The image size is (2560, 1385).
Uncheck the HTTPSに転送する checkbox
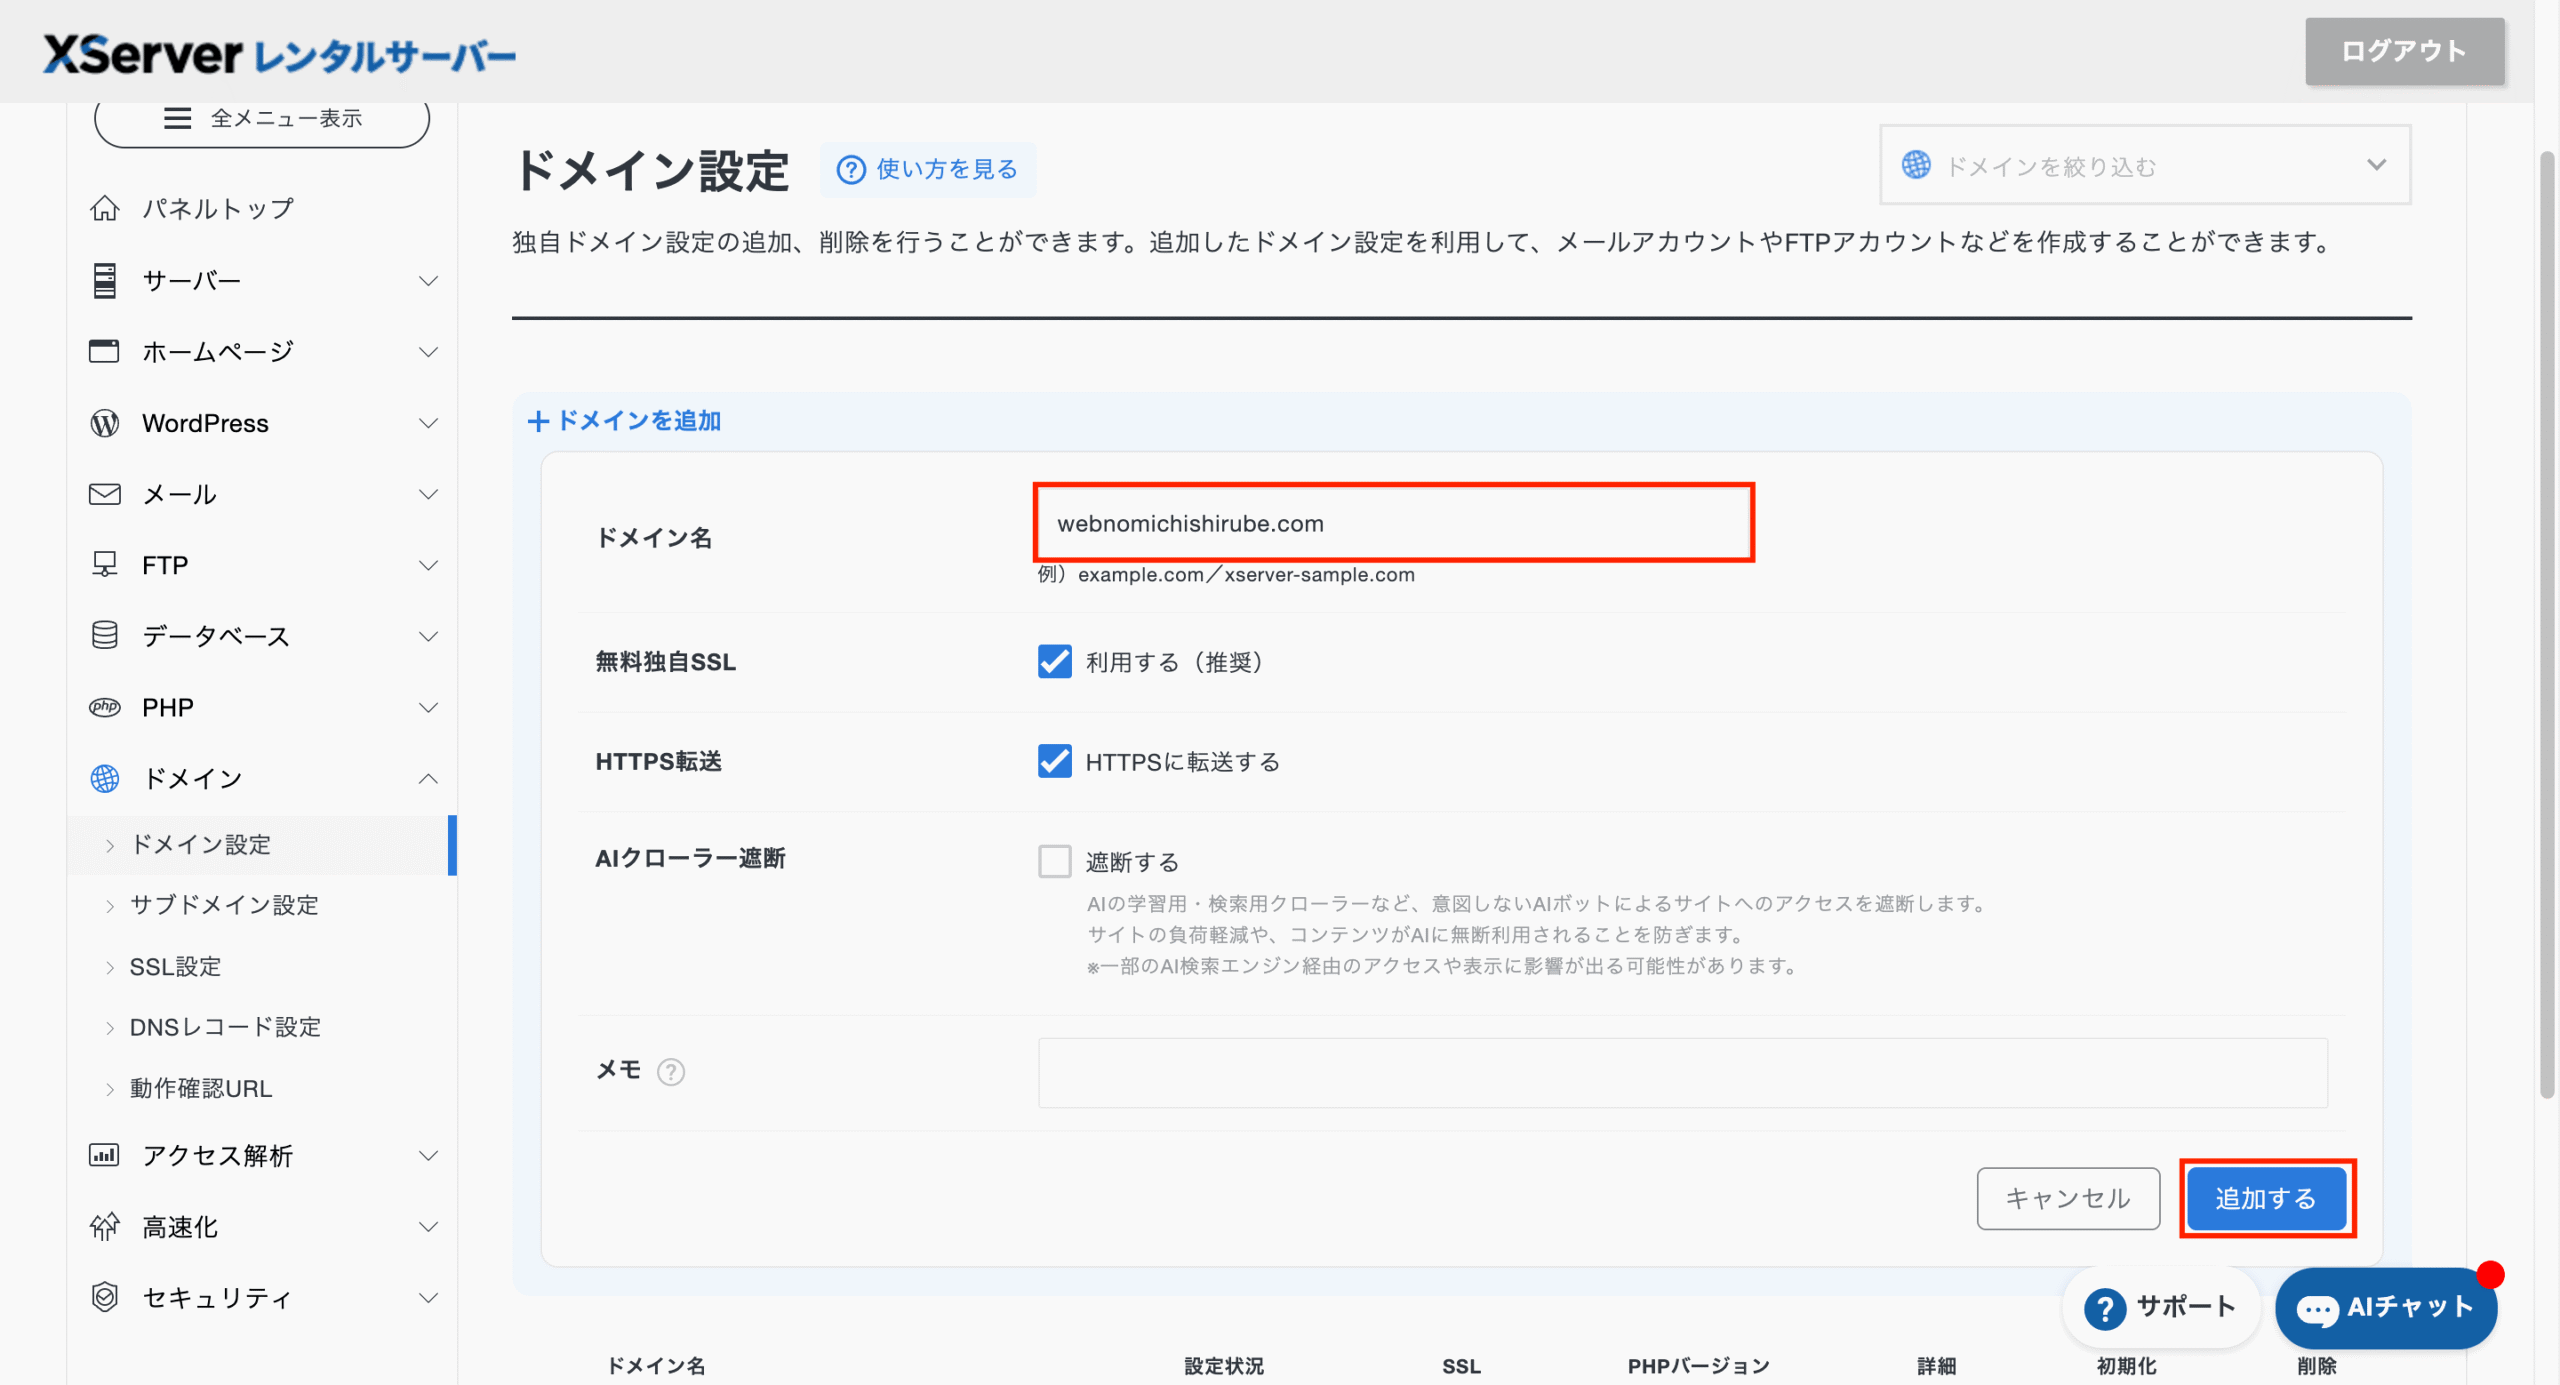pyautogui.click(x=1055, y=761)
